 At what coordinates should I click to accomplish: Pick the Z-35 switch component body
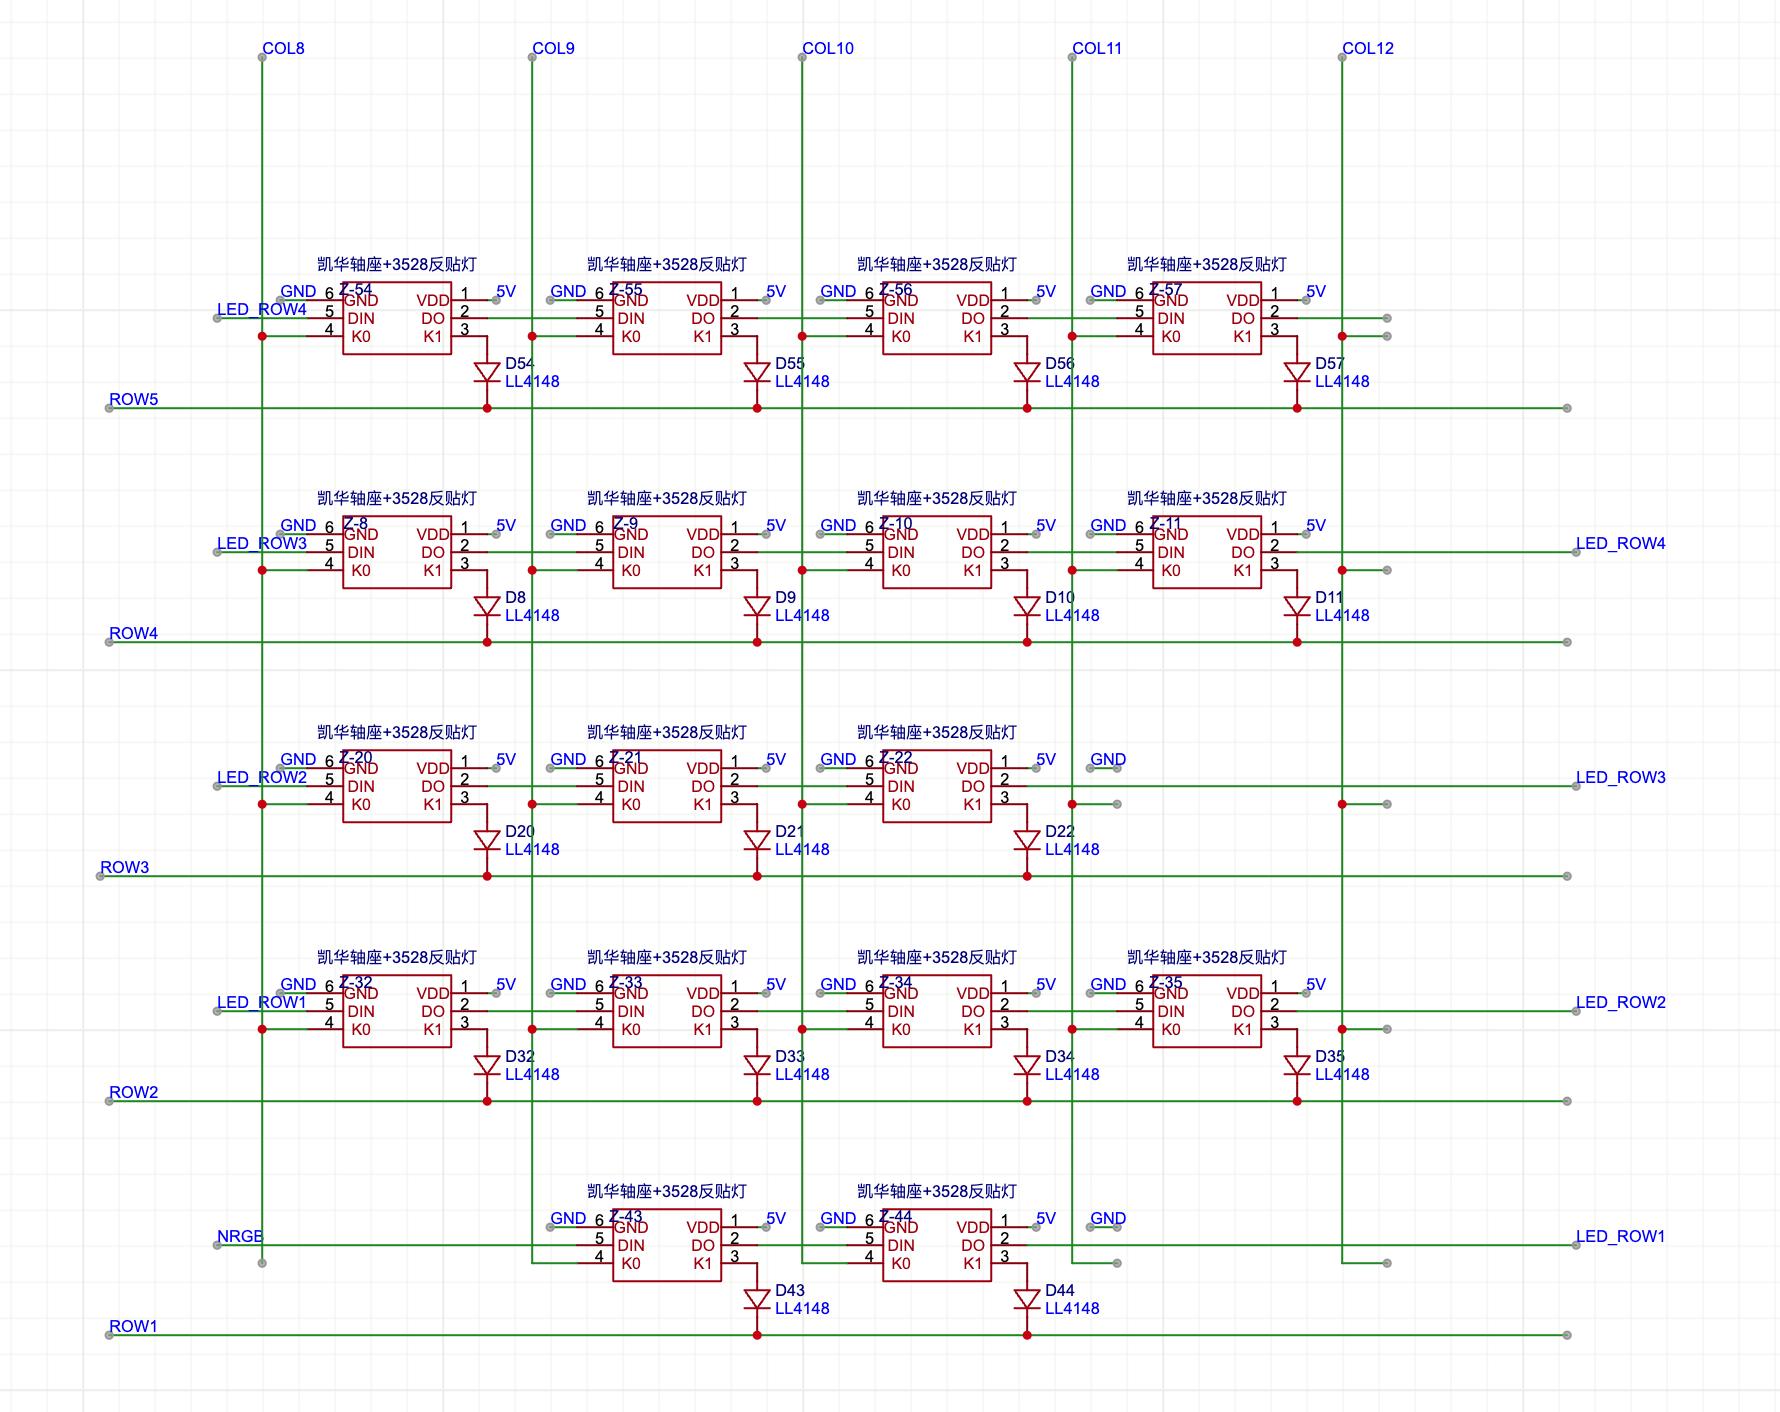[x=1207, y=1011]
